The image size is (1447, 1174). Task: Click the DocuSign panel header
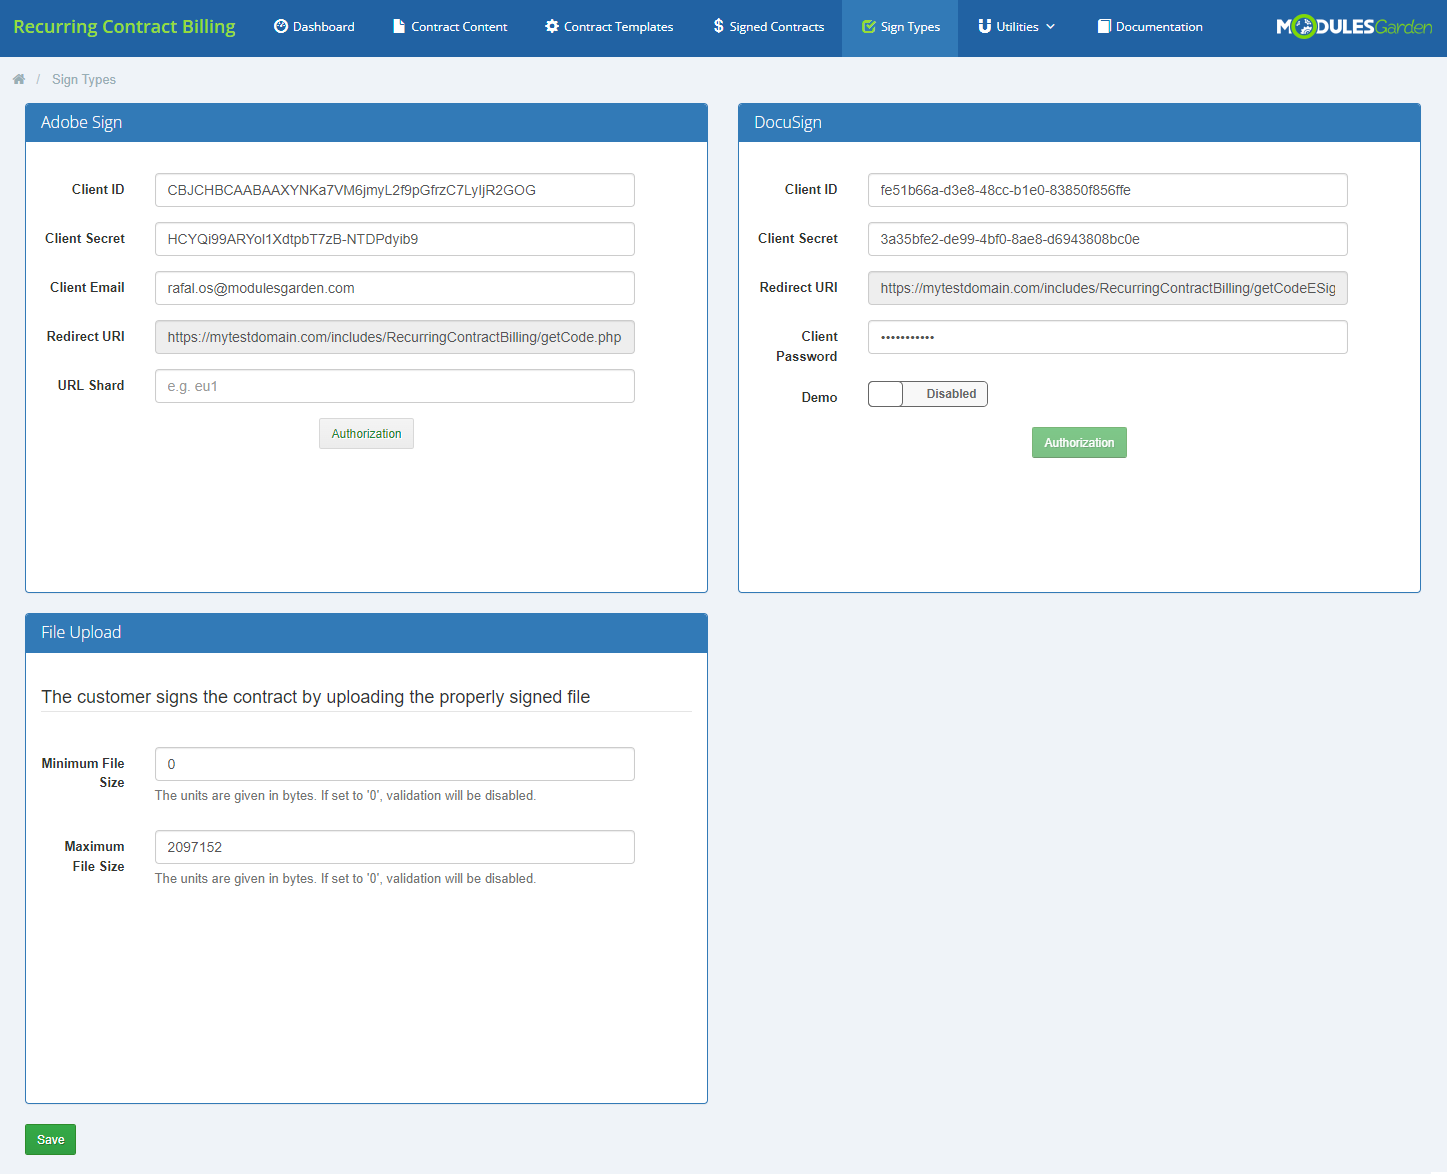pos(1079,123)
